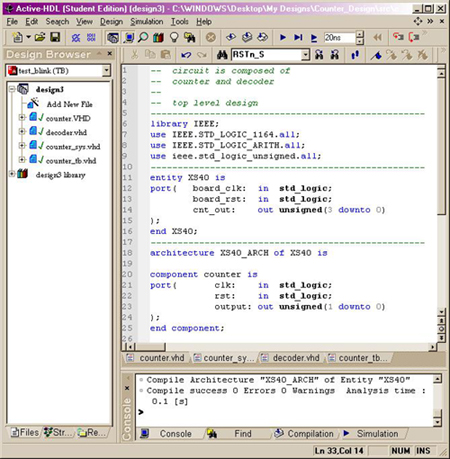Expand the design3 library node
This screenshot has height=459, width=450.
click(12, 174)
